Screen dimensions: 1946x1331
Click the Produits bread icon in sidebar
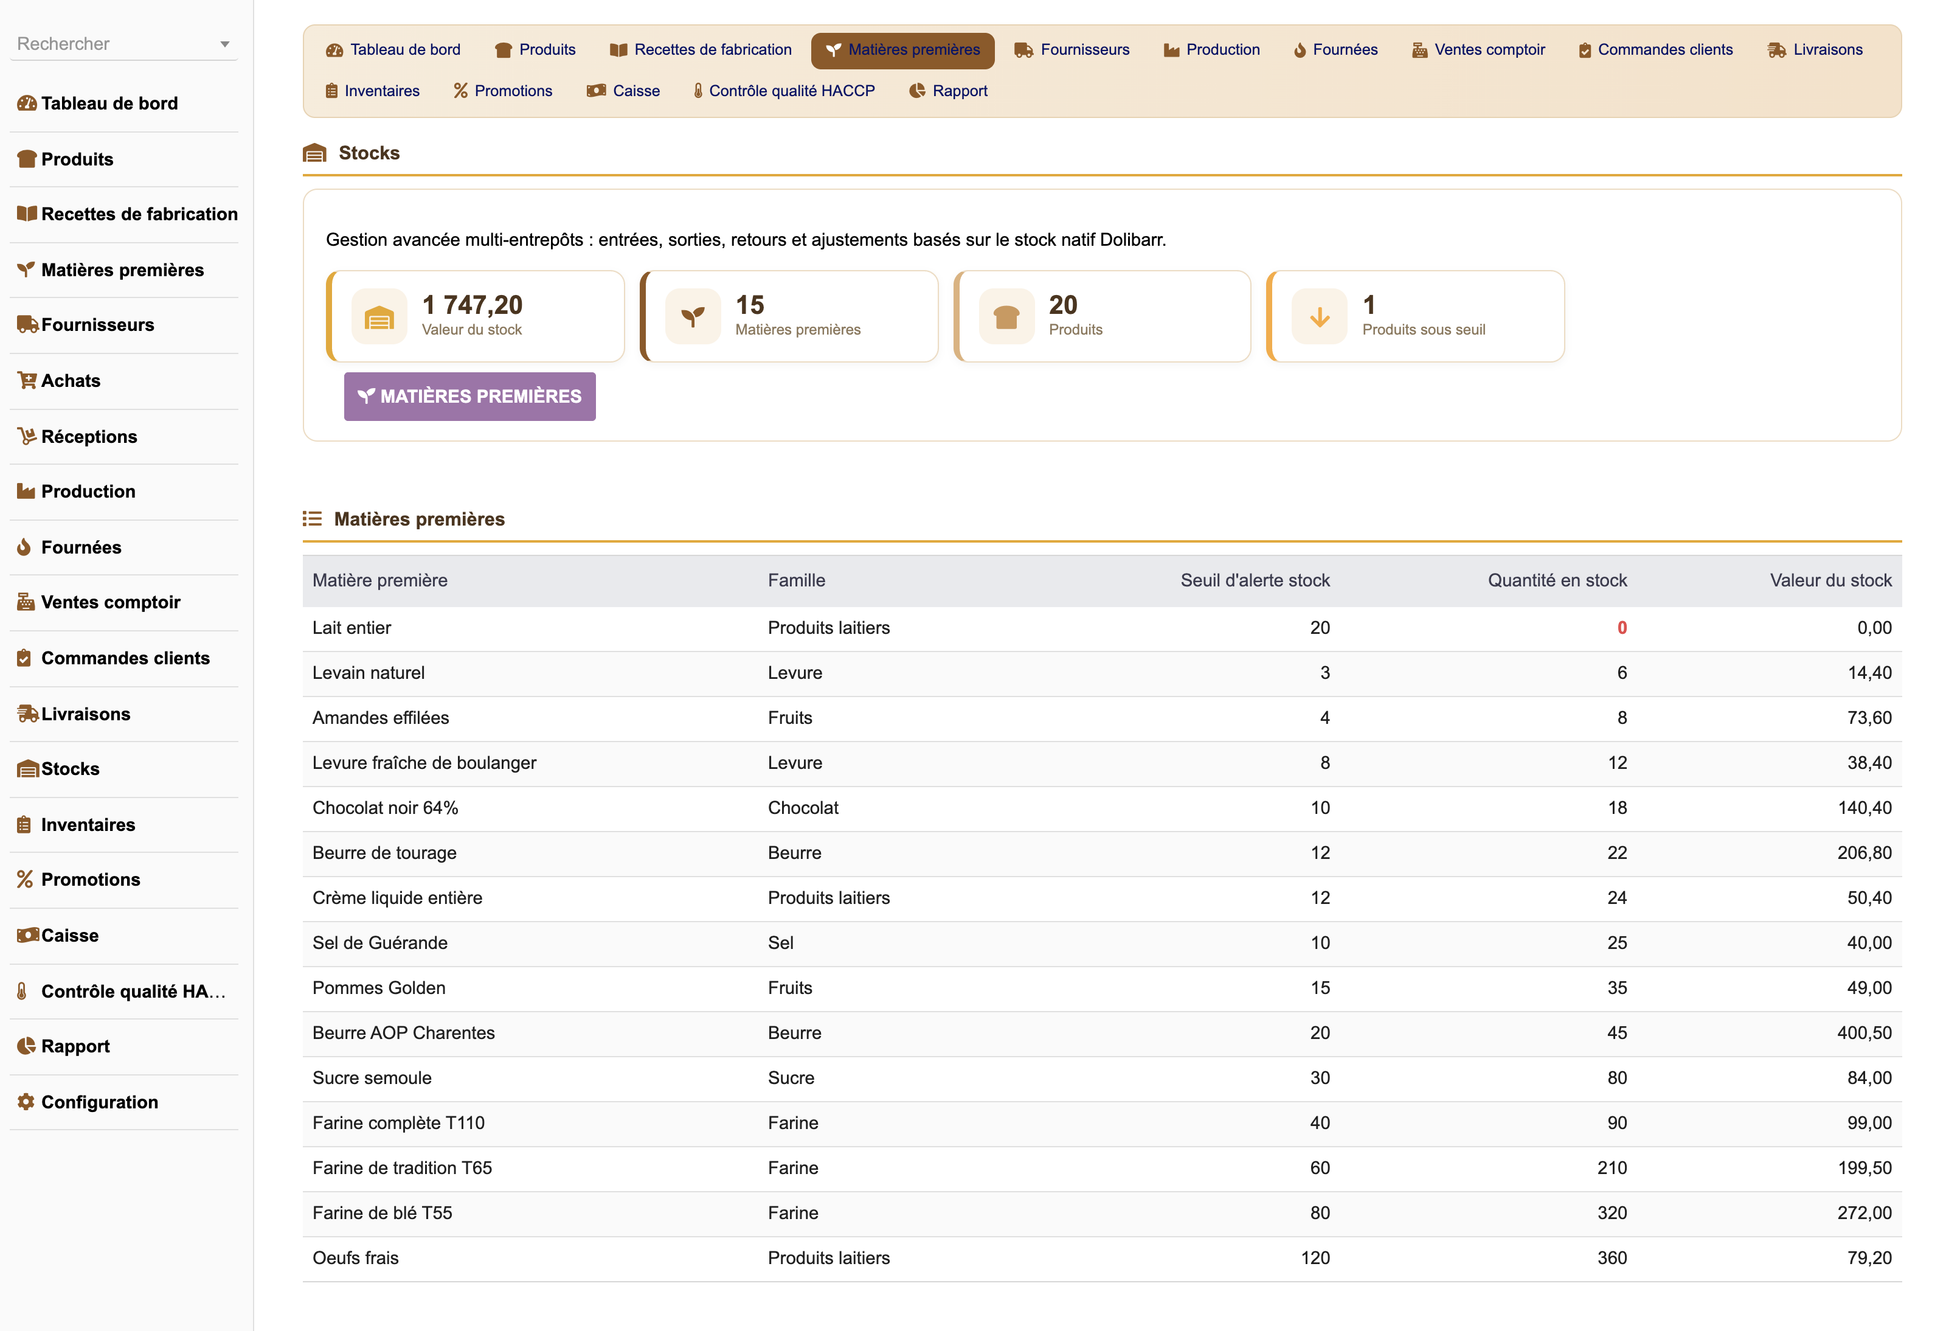coord(27,159)
